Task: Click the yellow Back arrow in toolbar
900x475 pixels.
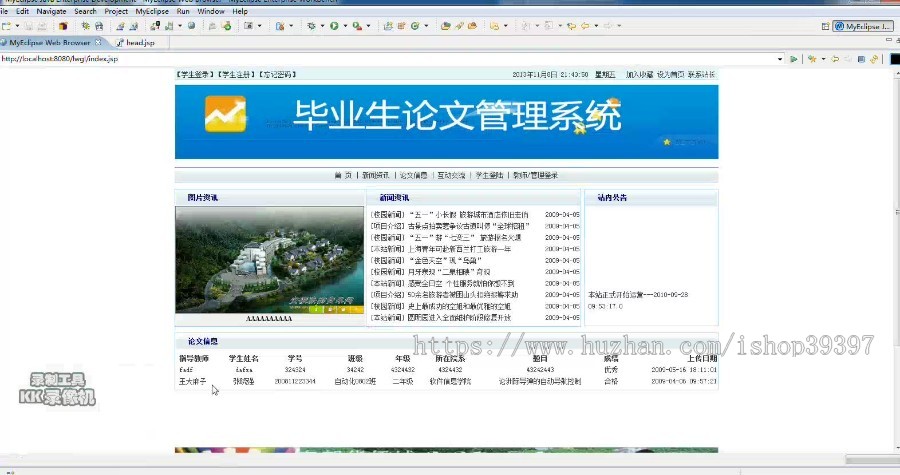Action: 585,26
